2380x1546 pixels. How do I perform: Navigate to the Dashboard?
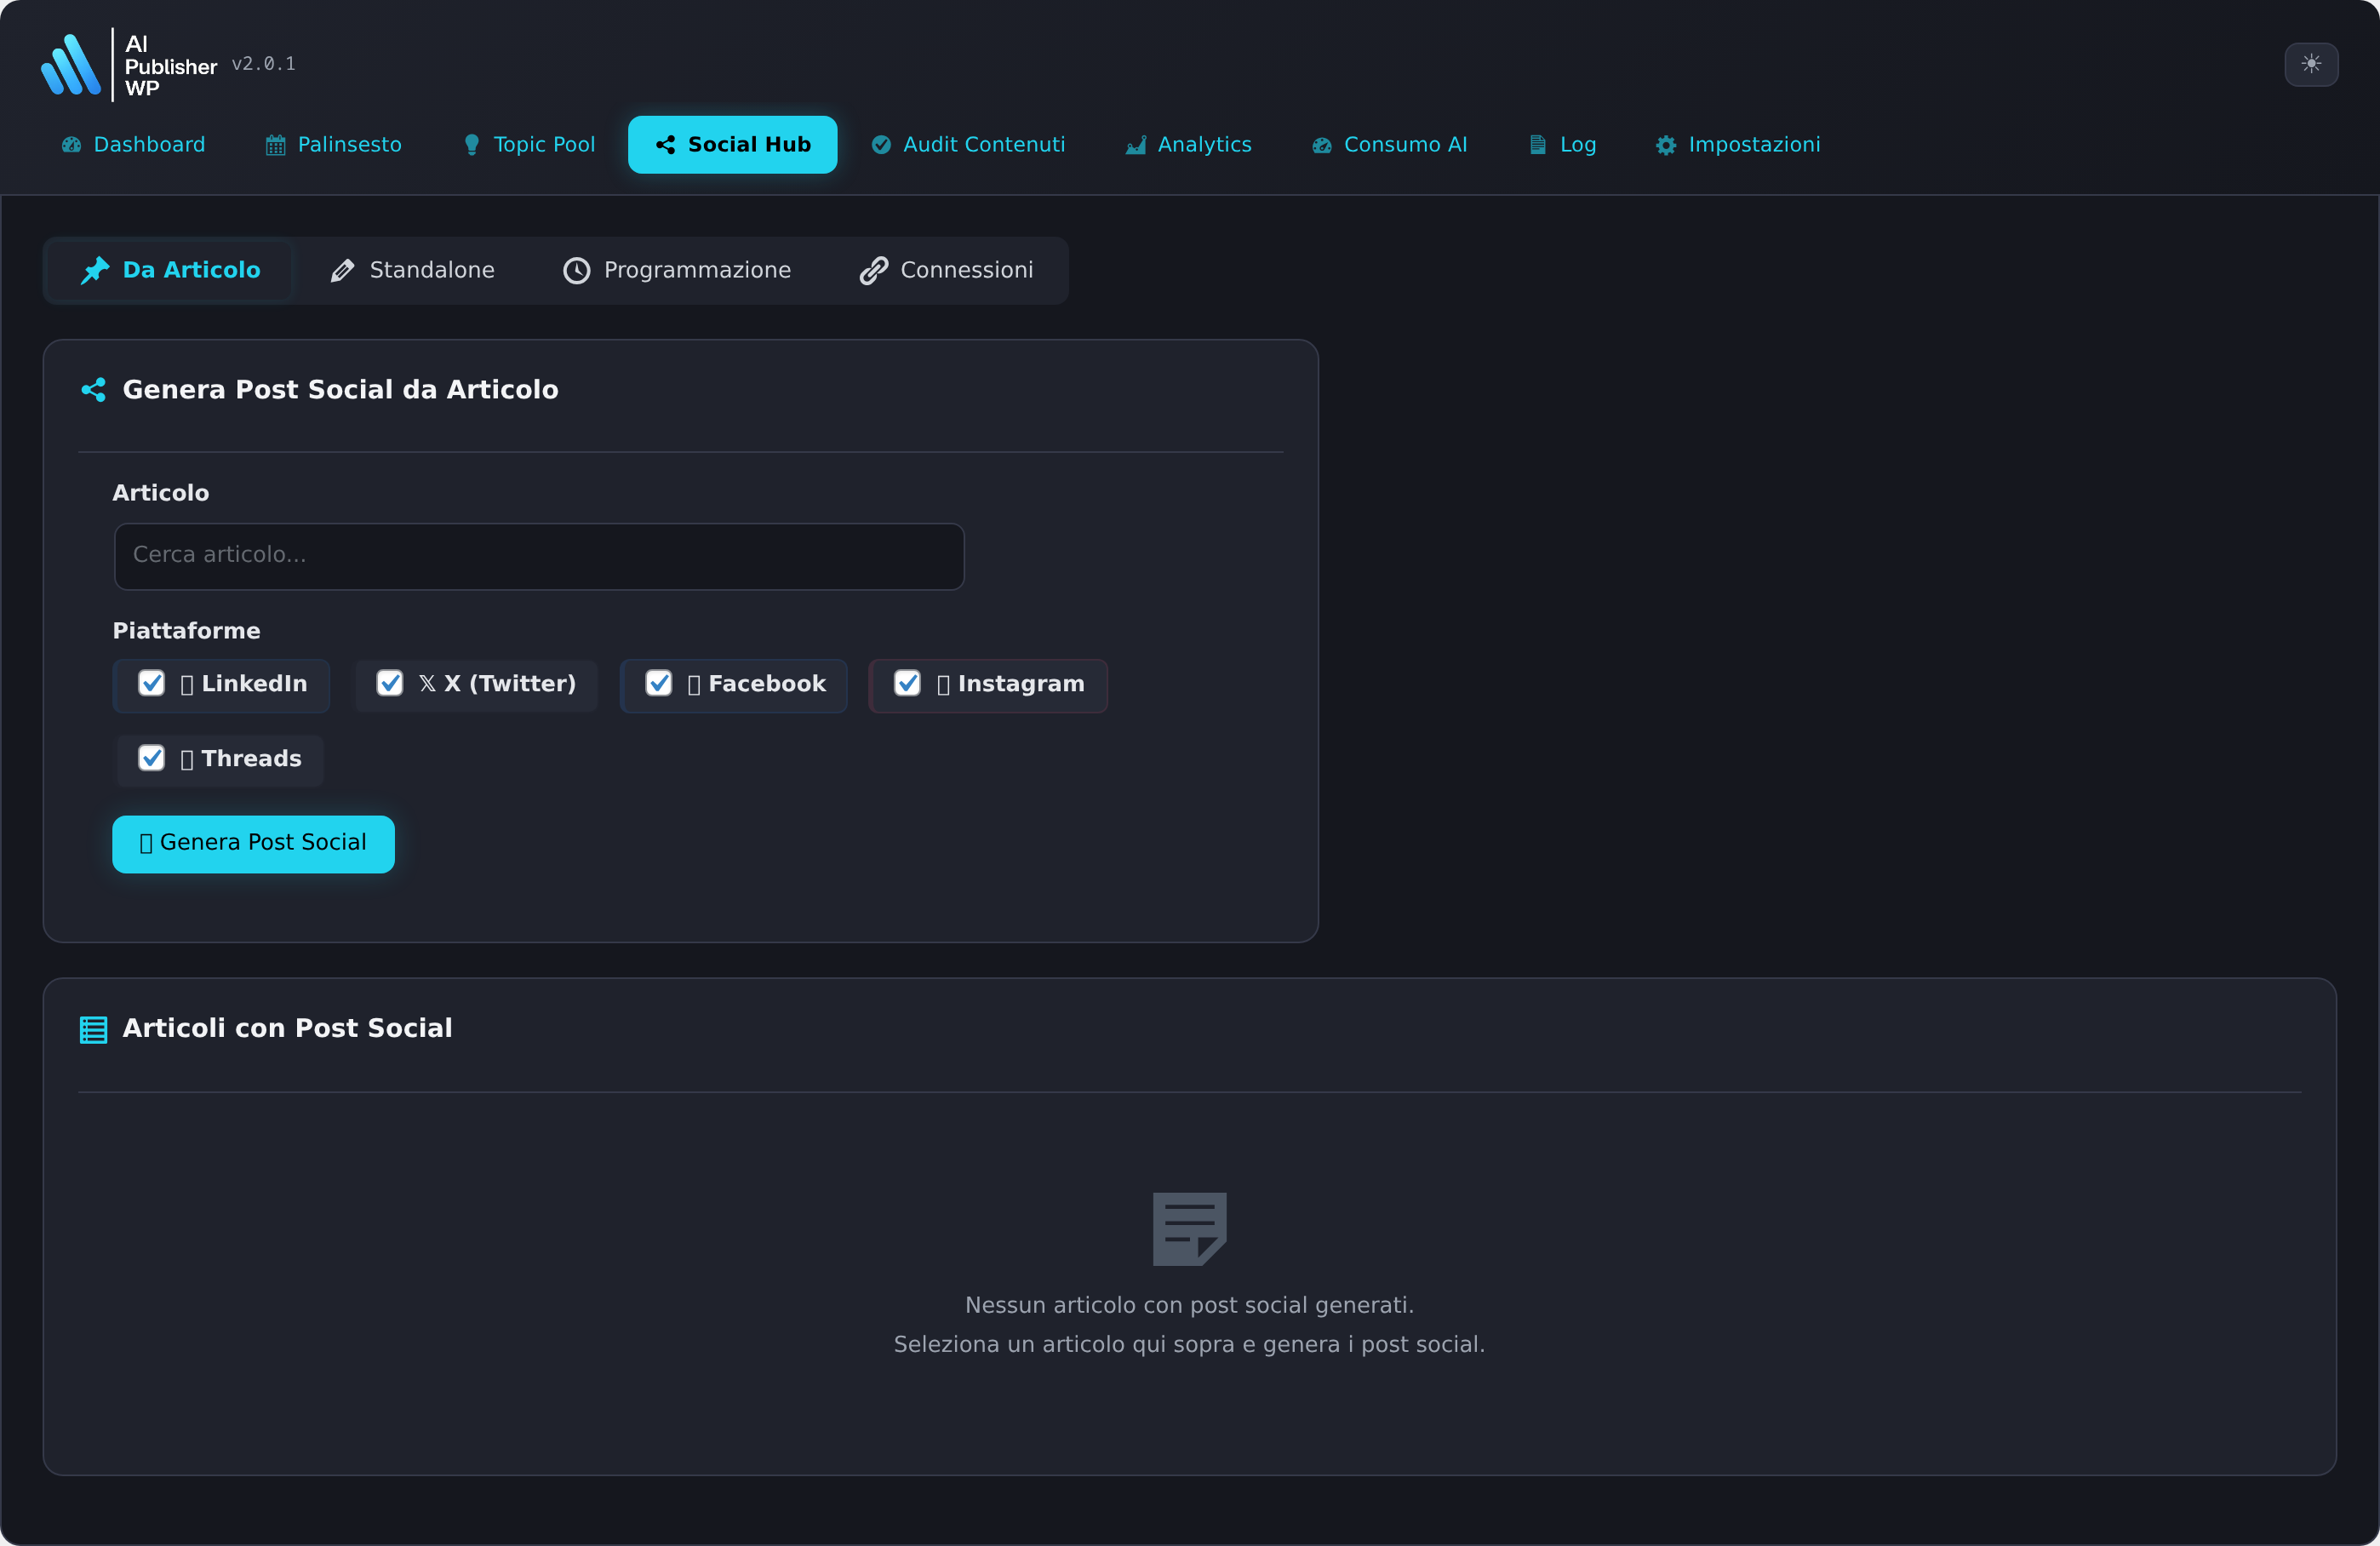point(132,144)
